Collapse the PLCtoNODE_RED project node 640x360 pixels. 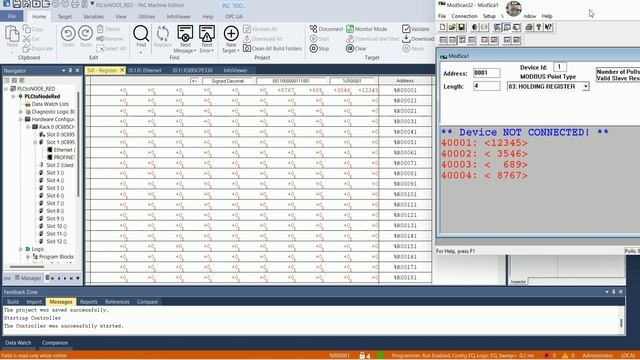[6, 89]
